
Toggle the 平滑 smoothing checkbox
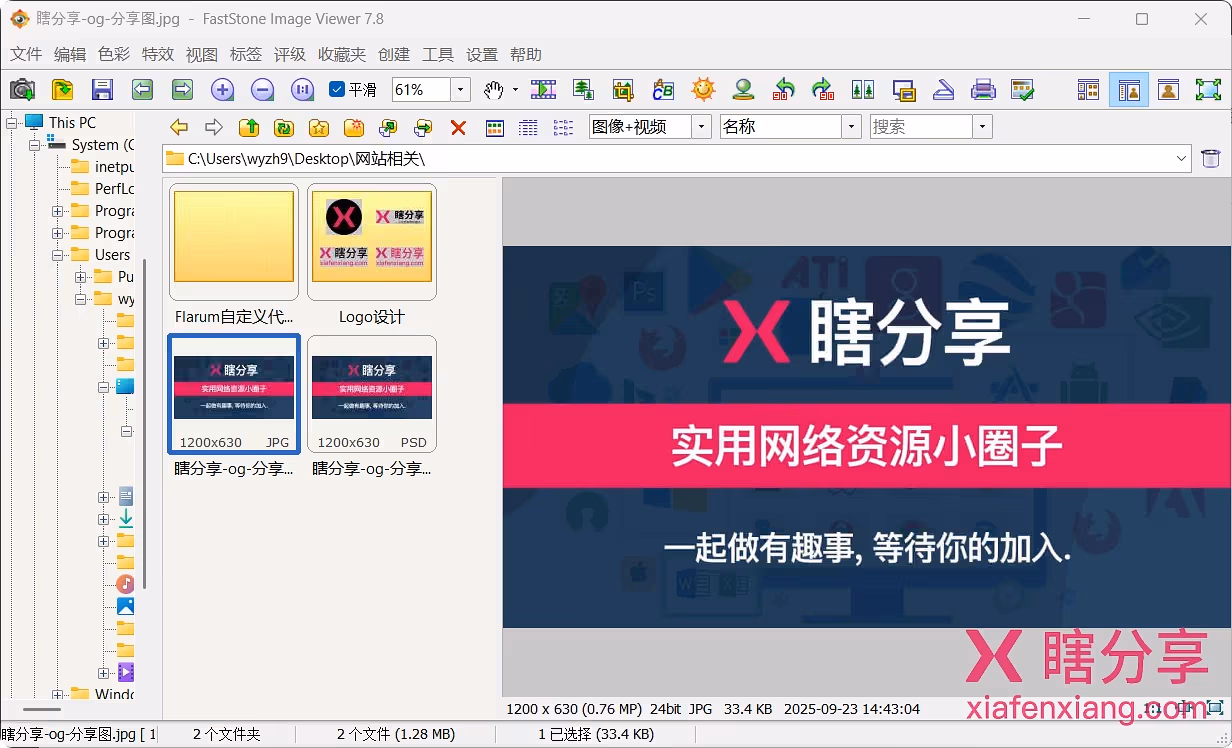tap(337, 89)
